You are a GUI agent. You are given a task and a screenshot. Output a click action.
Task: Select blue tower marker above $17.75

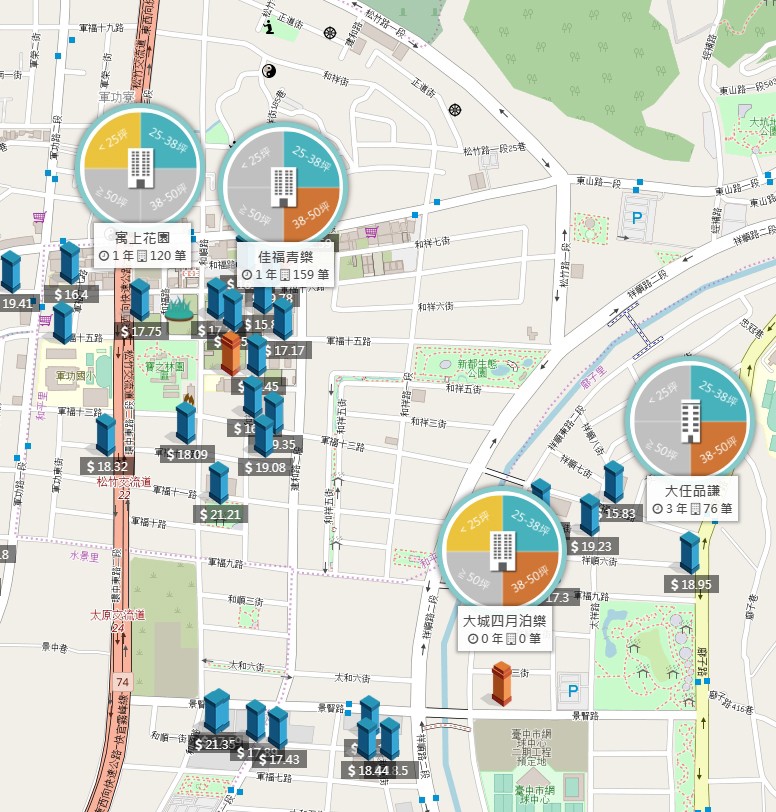pyautogui.click(x=140, y=300)
